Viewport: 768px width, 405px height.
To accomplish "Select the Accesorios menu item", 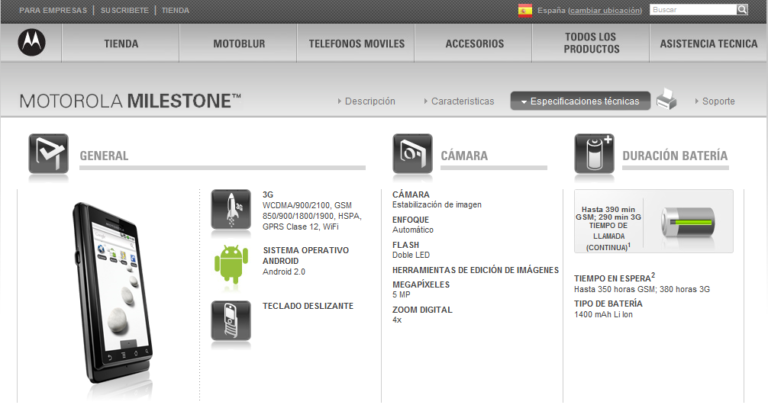I will (474, 44).
